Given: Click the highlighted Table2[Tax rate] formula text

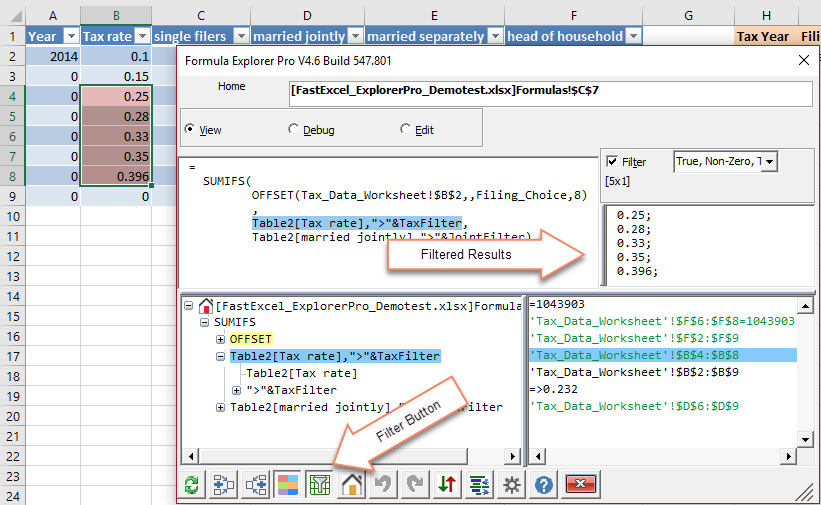Looking at the screenshot, I should point(357,223).
